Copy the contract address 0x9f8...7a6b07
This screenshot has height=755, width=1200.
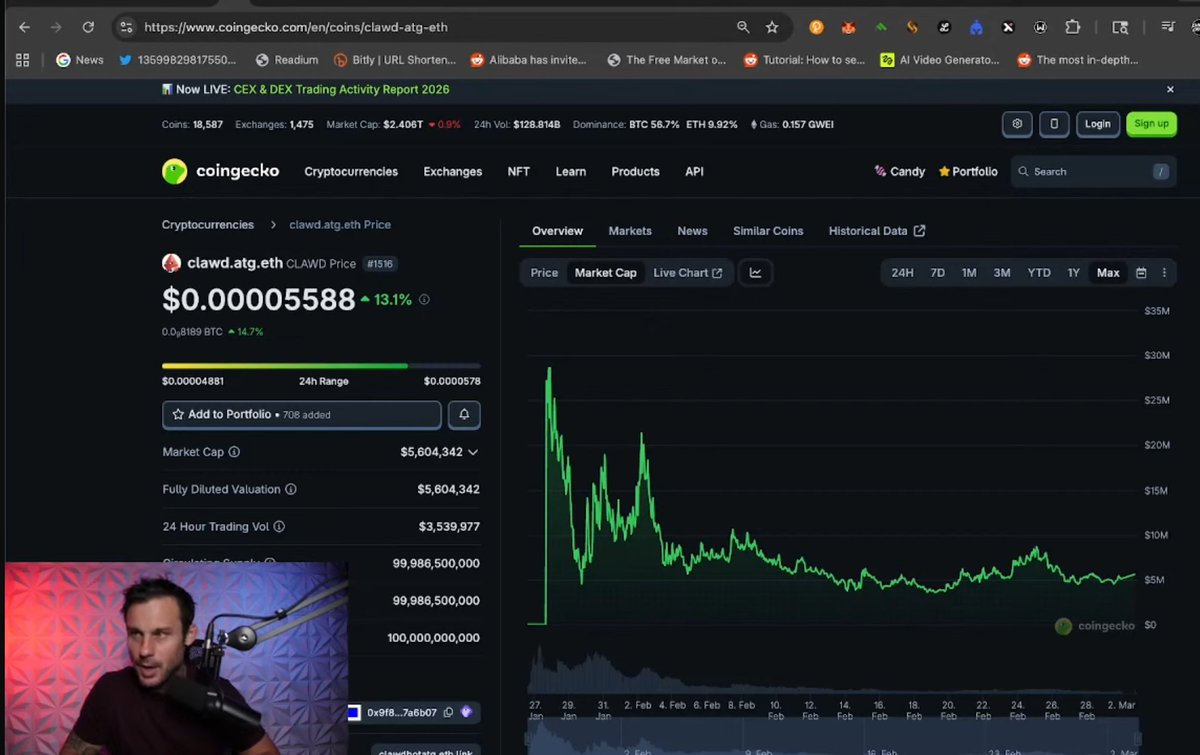coord(448,713)
